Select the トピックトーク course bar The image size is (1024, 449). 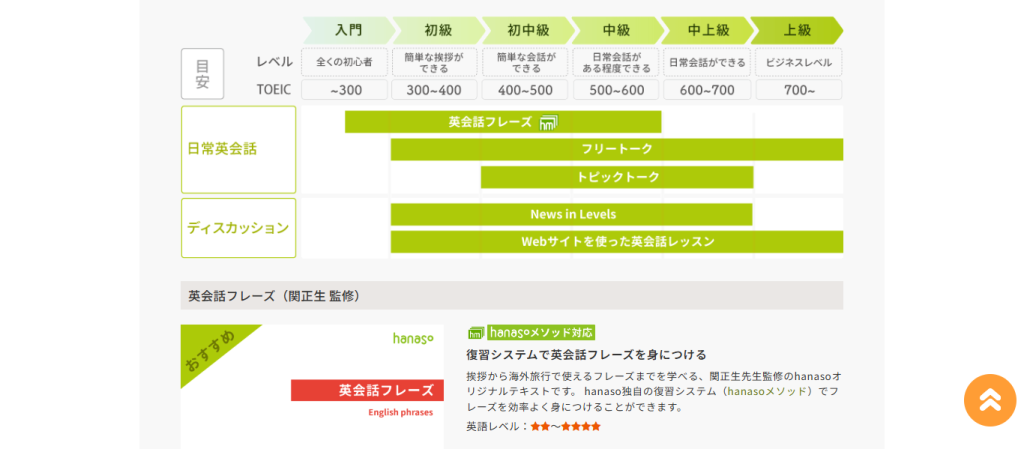617,178
